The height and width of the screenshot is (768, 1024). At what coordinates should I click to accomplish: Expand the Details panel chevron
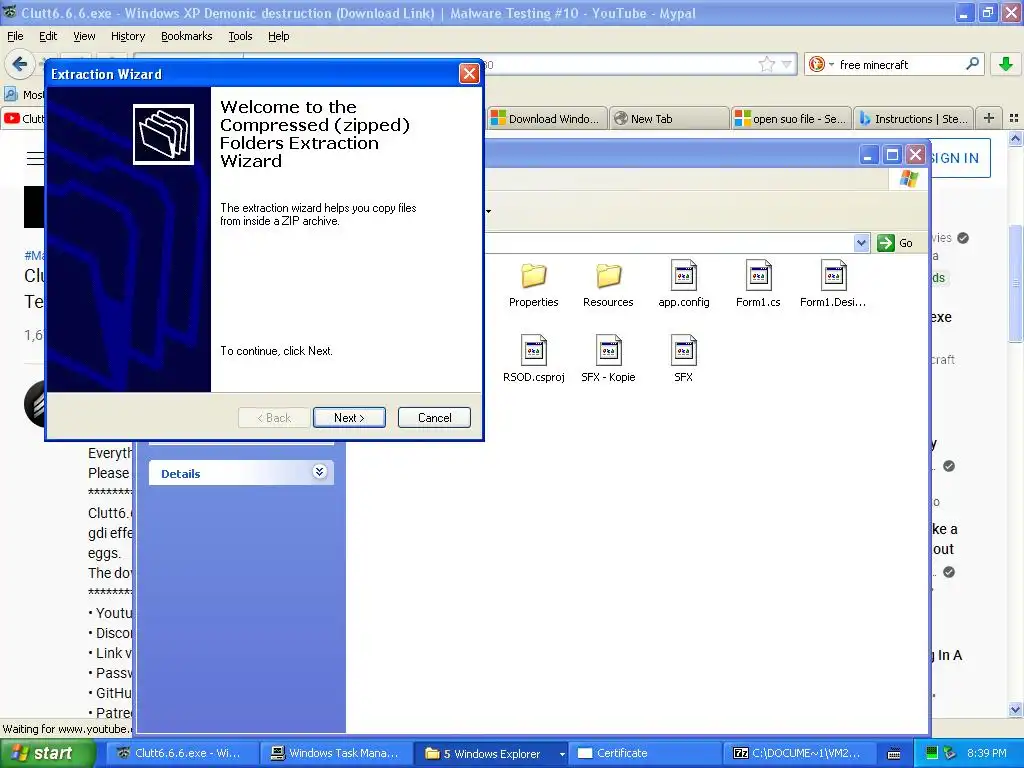(x=319, y=472)
